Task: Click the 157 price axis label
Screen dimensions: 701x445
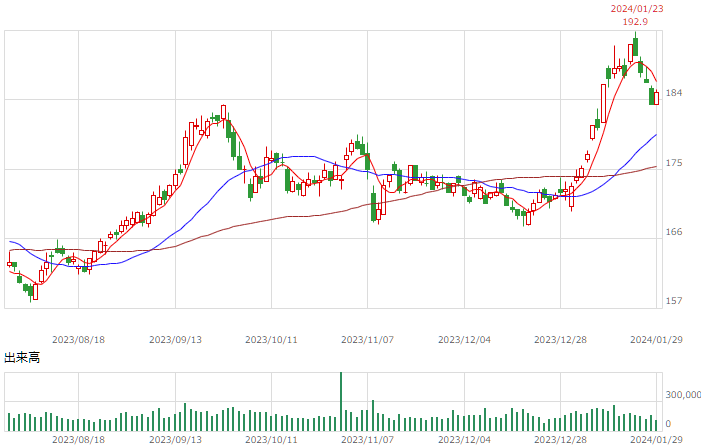Action: coord(674,301)
